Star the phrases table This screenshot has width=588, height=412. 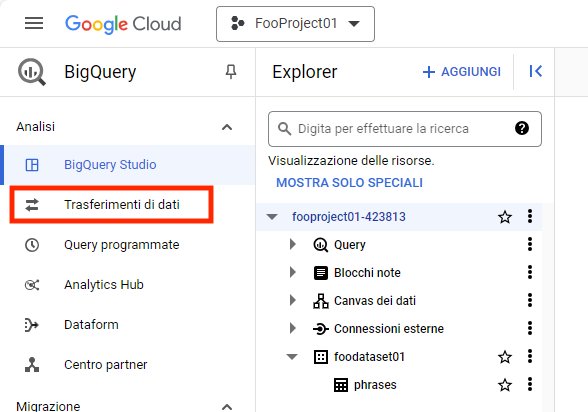[505, 385]
